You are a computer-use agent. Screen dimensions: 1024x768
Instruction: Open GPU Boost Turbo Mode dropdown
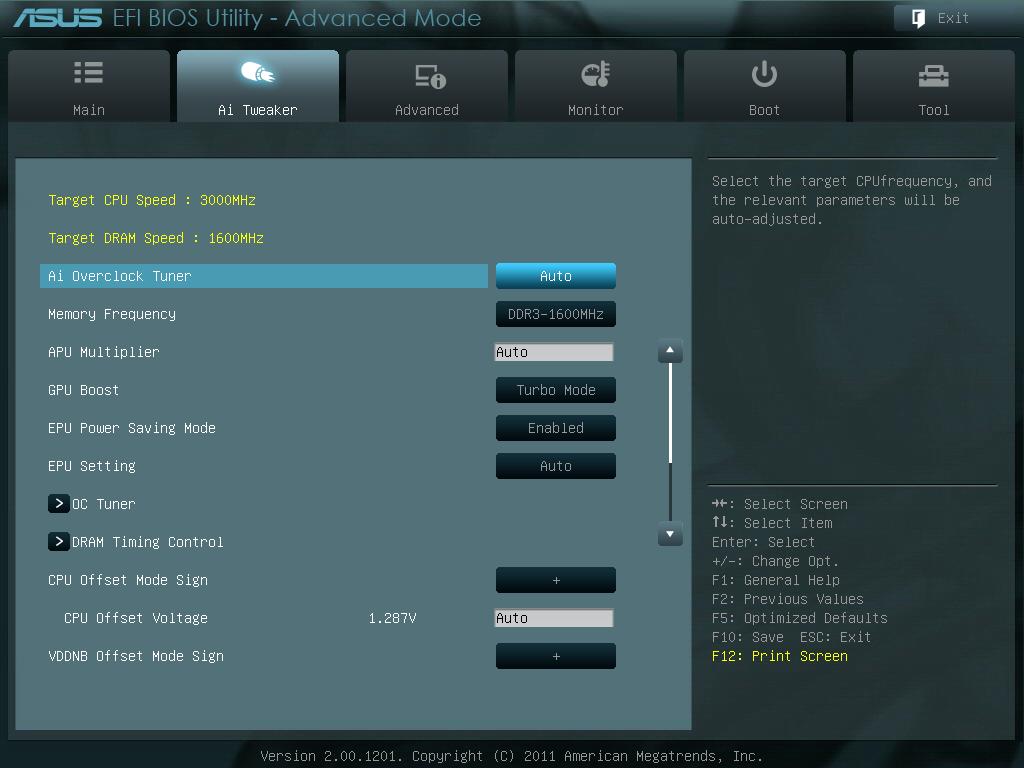click(x=556, y=390)
